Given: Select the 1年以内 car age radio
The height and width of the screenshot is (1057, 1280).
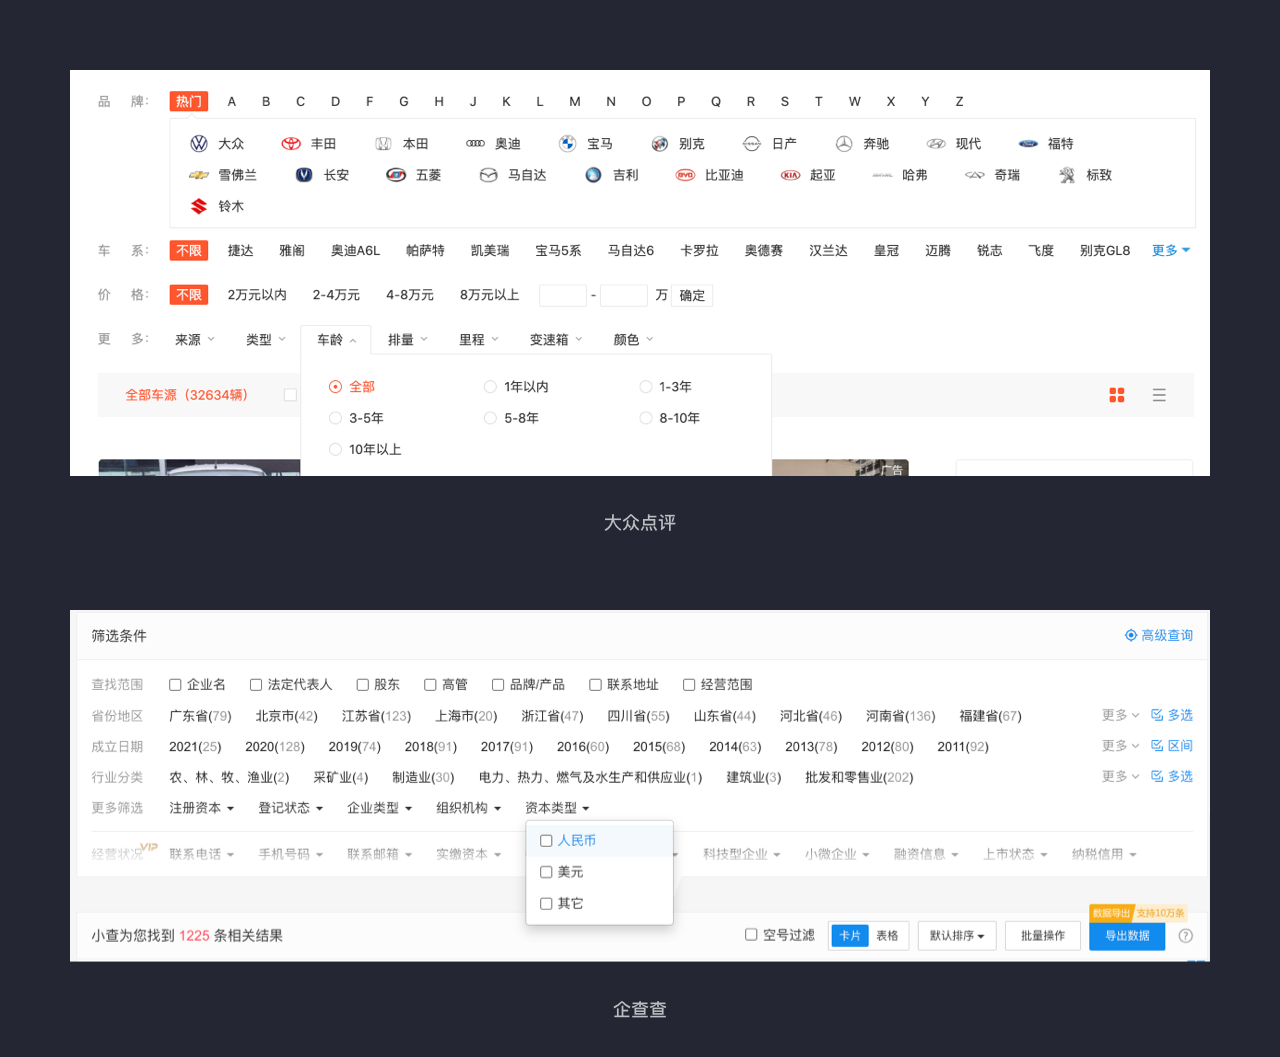Looking at the screenshot, I should tap(490, 387).
